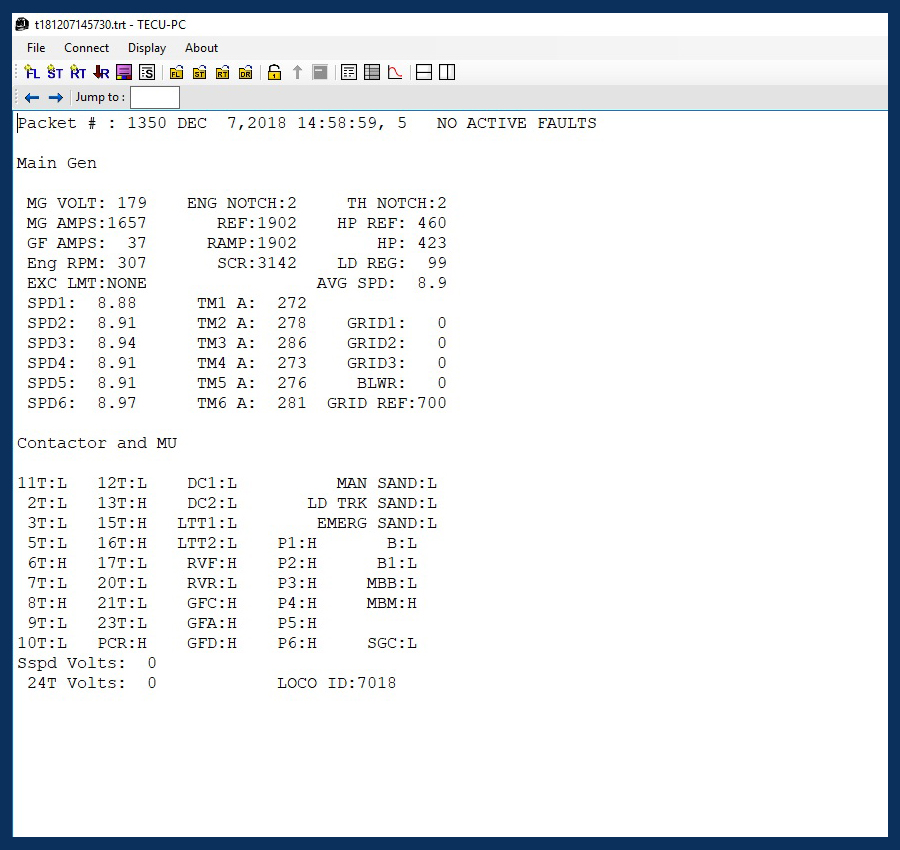Screen dimensions: 900x850
Task: Click the 'NO ACTIVE FAULTS' status text
Action: 517,123
